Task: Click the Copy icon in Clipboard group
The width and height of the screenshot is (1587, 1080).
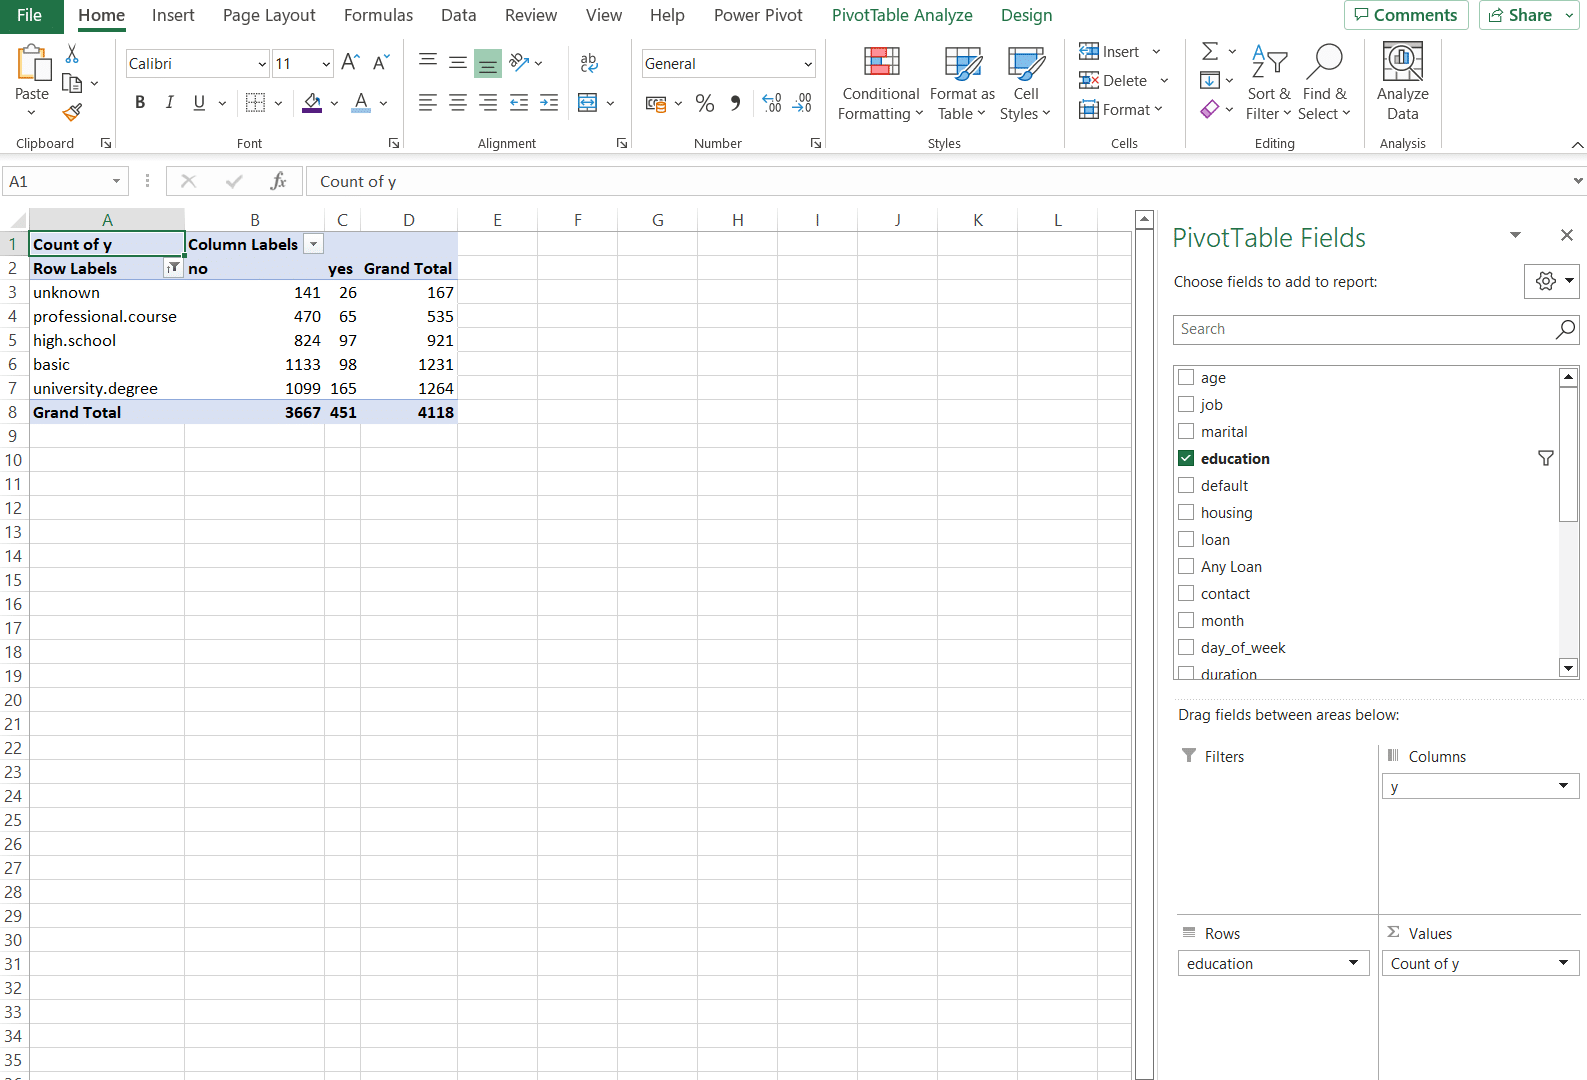Action: (x=72, y=83)
